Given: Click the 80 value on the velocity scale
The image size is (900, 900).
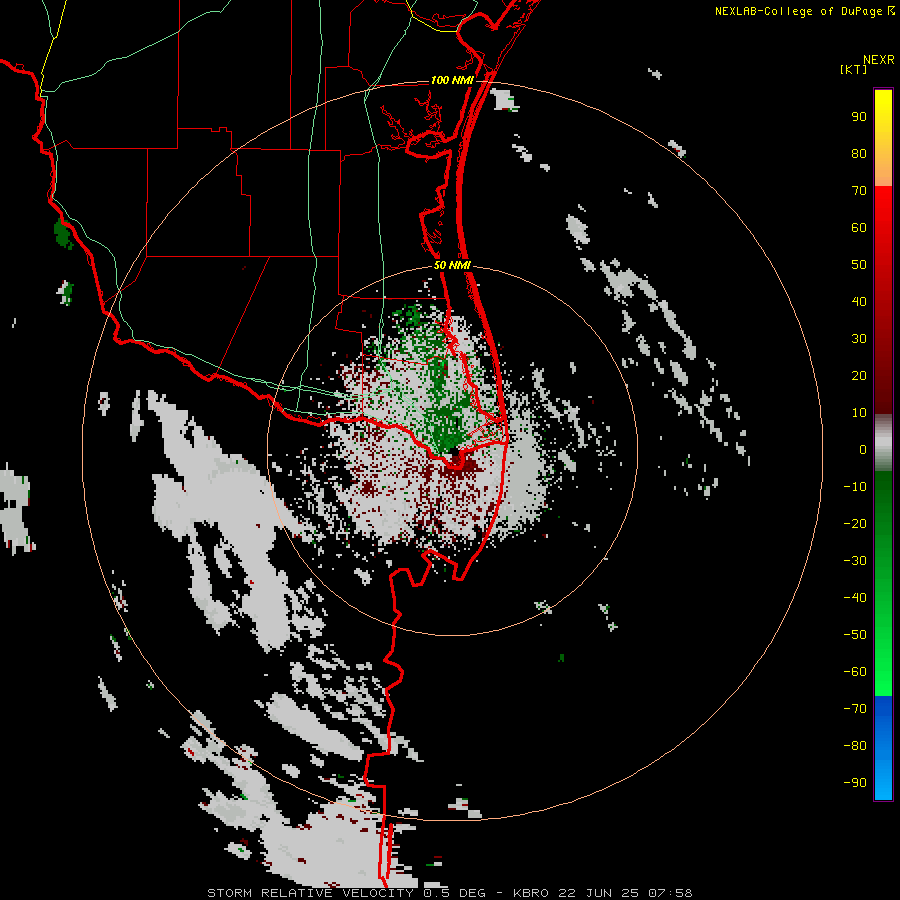Looking at the screenshot, I should coord(859,154).
